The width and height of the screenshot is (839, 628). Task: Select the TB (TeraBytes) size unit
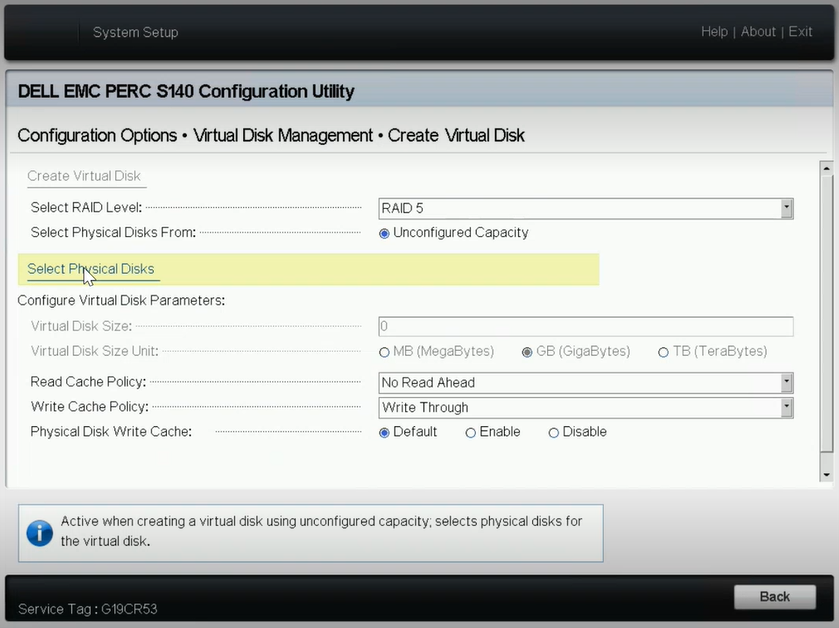coord(663,352)
